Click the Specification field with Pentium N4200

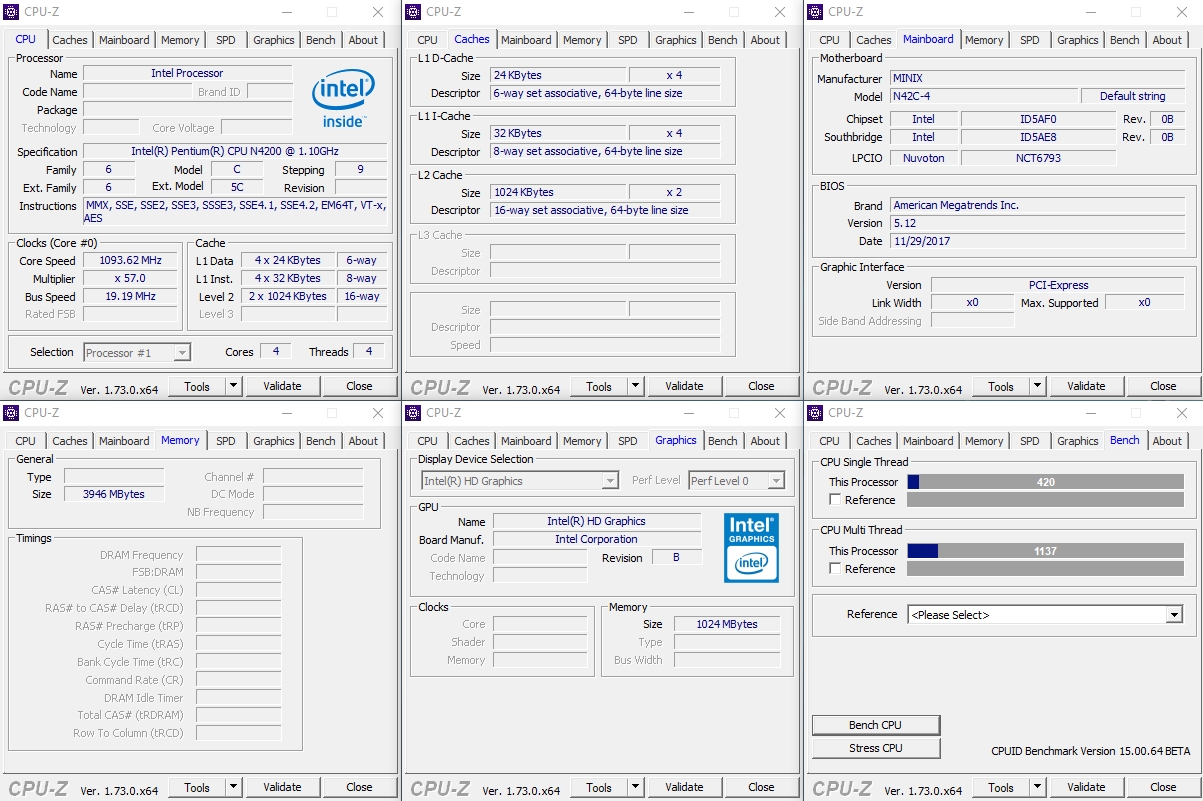tap(235, 152)
